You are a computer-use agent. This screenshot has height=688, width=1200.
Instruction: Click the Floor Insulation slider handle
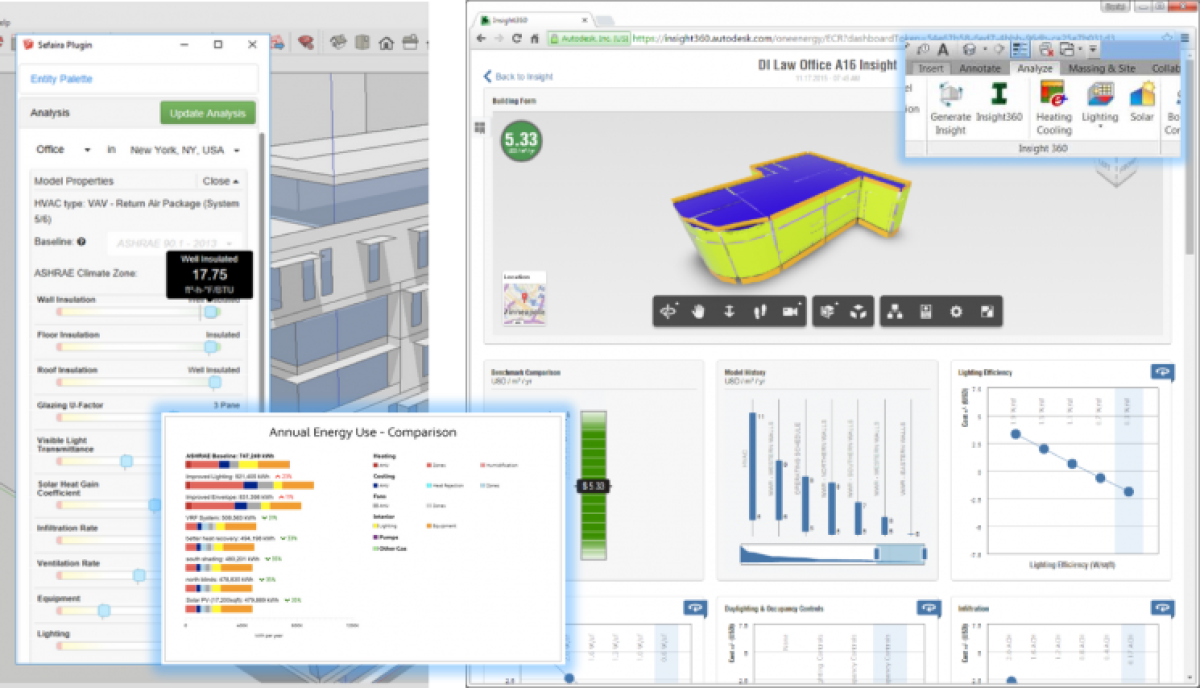[x=211, y=347]
